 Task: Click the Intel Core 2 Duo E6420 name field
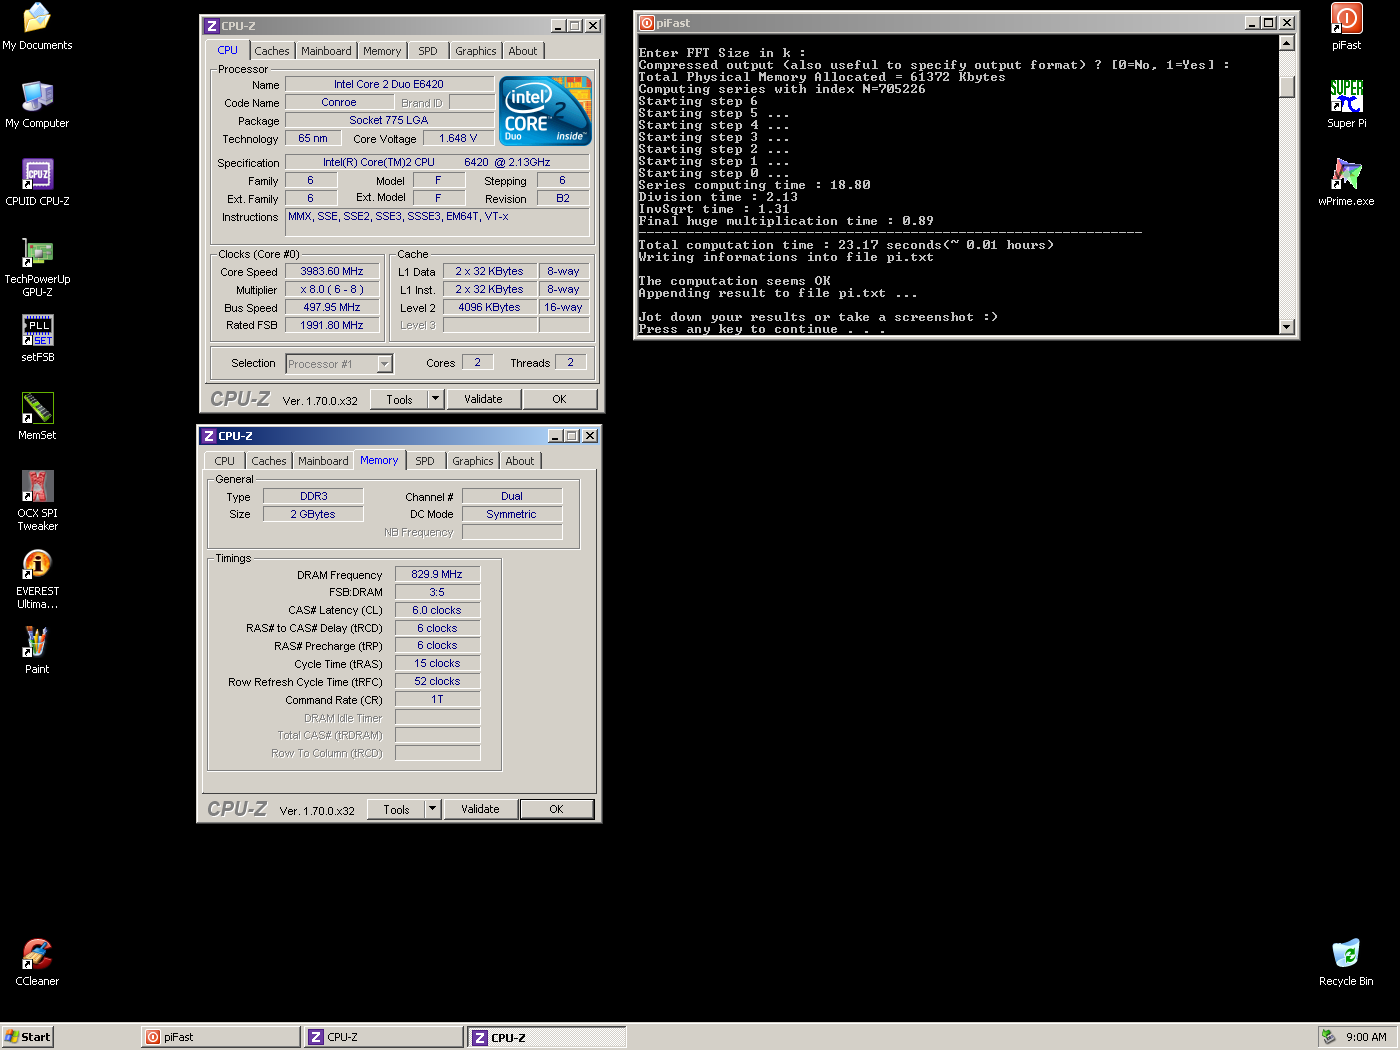389,84
